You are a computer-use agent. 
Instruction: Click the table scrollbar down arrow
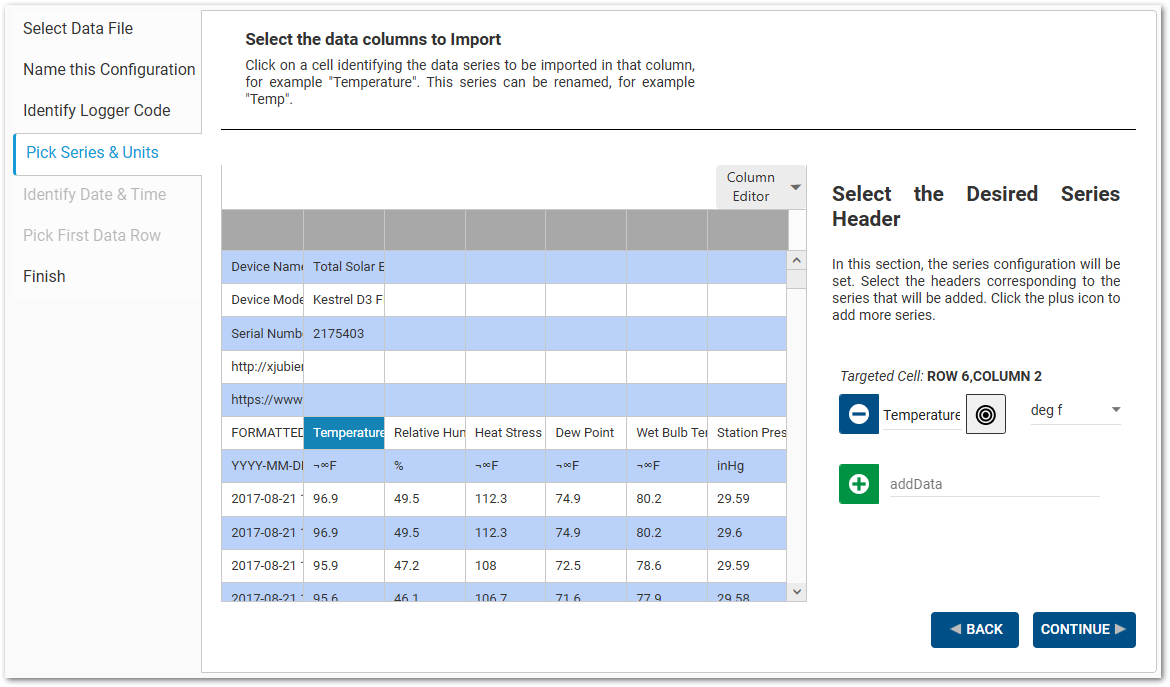click(797, 592)
